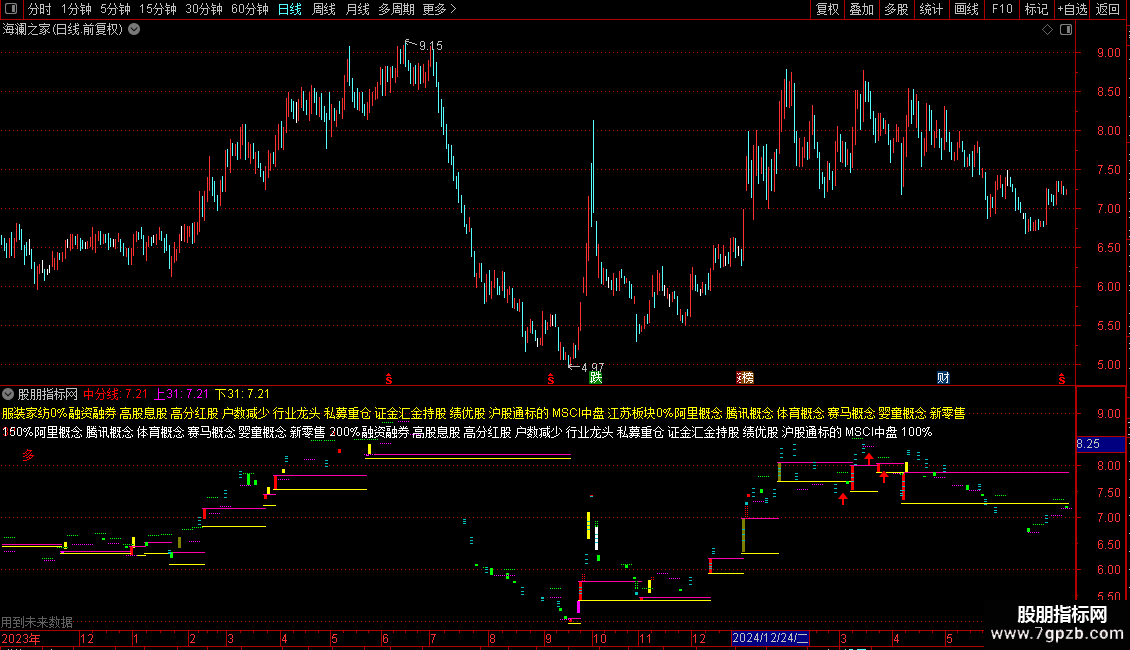The height and width of the screenshot is (650, 1130).
Task: Toggle the right info panel icon
Action: (x=1066, y=30)
